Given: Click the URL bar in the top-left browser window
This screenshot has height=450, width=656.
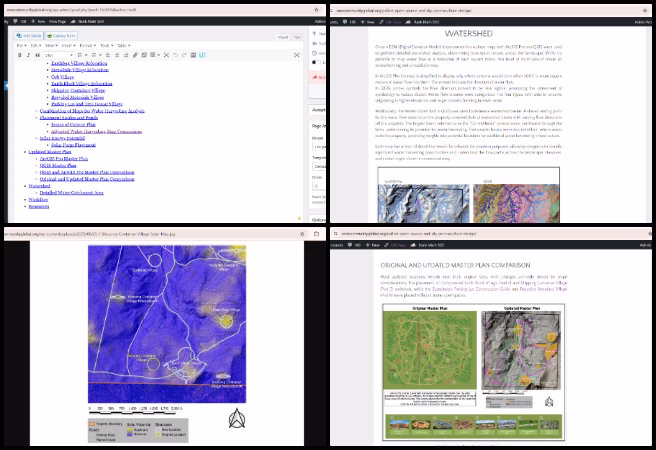Looking at the screenshot, I should (159, 10).
